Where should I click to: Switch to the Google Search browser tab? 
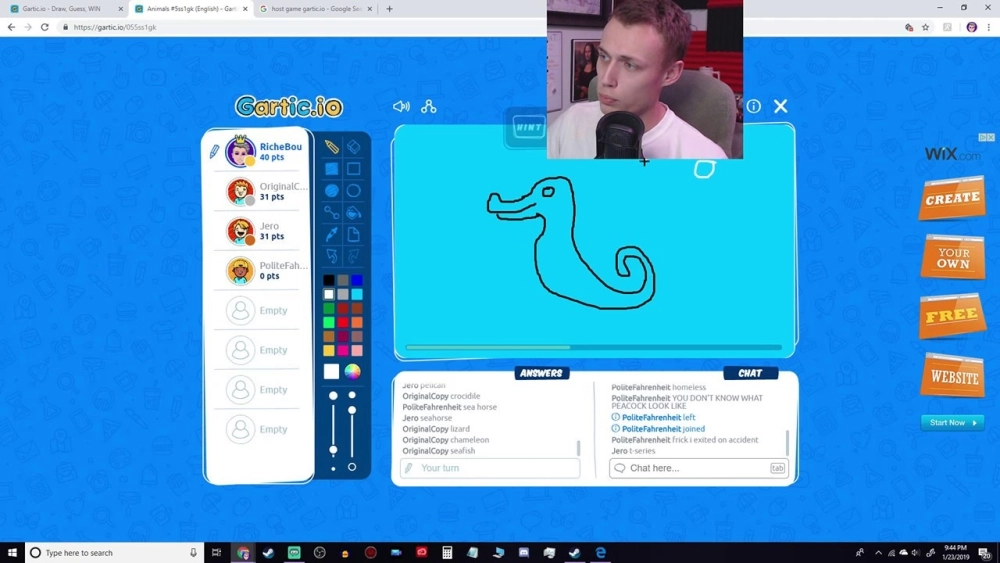pyautogui.click(x=315, y=9)
